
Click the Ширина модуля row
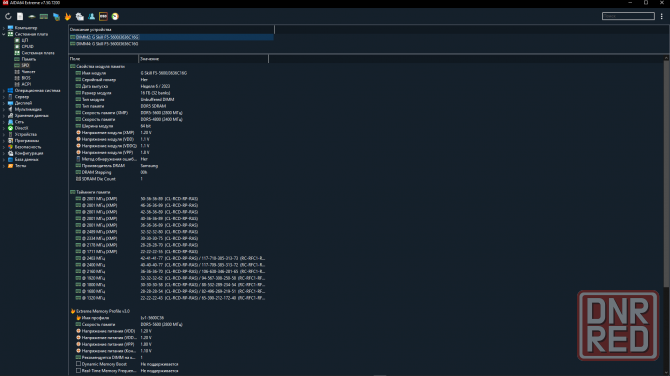(x=169, y=126)
